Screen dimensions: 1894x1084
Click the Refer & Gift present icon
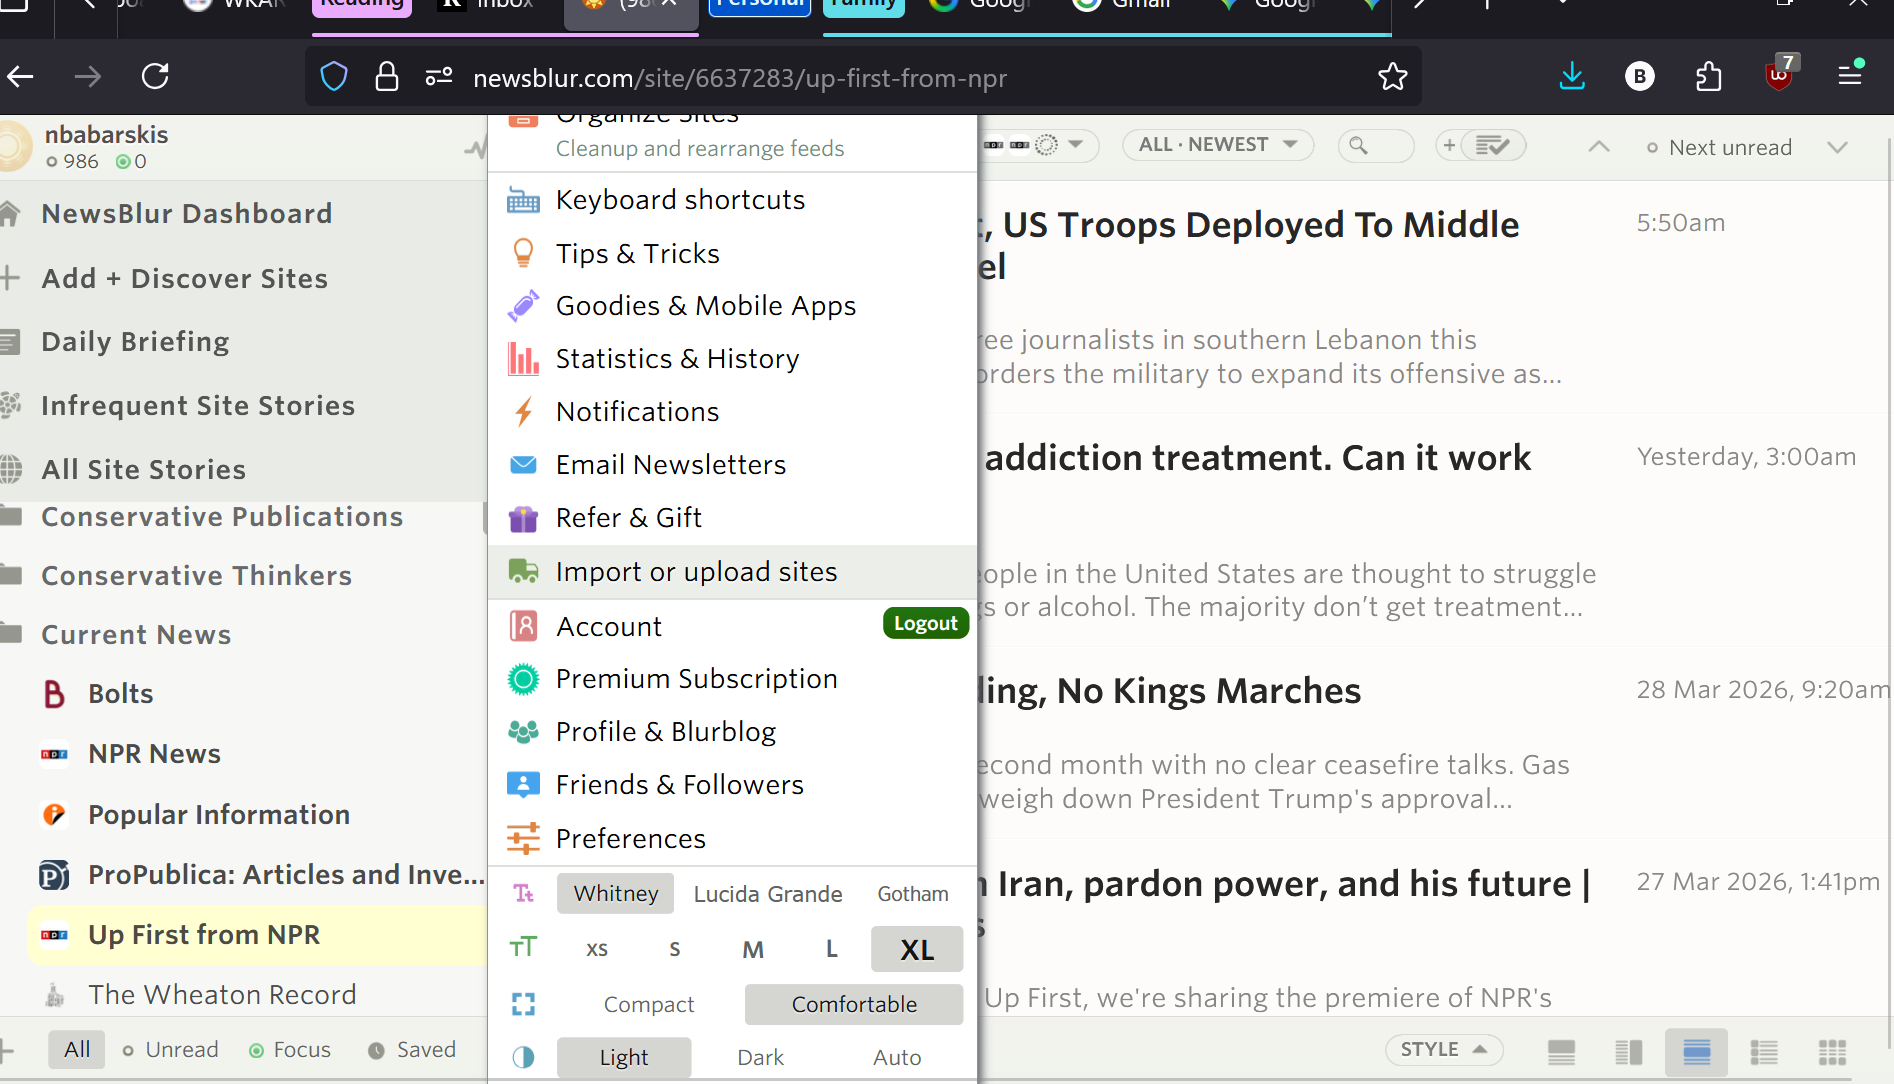click(x=523, y=518)
